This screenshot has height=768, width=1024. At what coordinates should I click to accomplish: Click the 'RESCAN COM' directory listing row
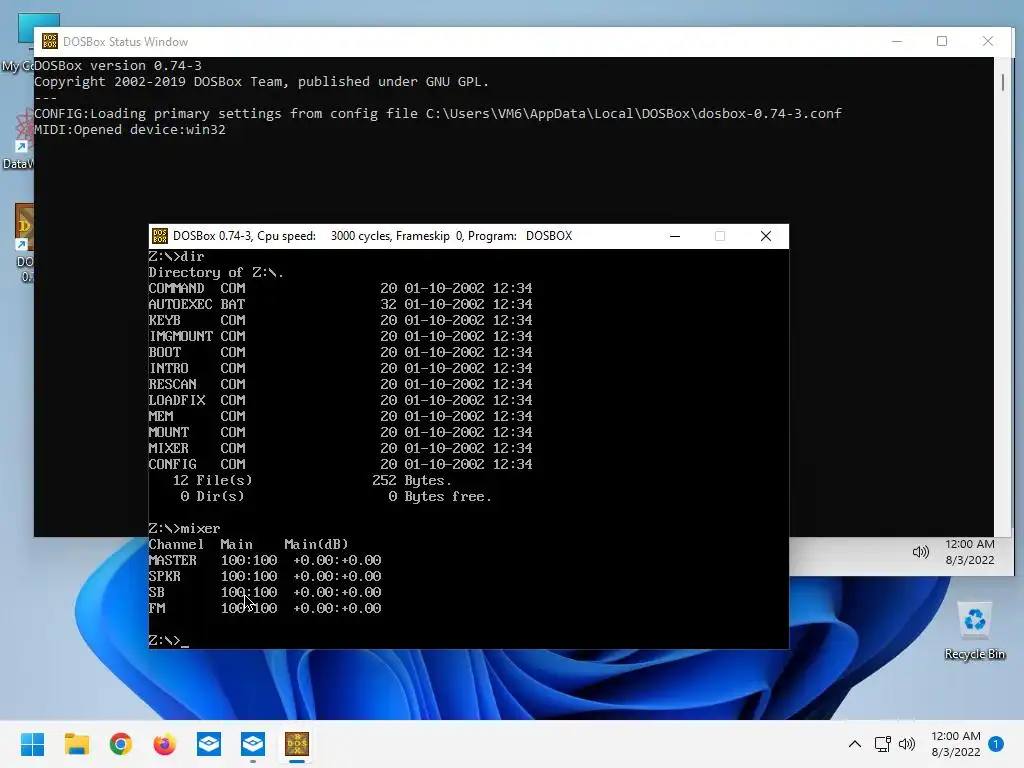340,384
